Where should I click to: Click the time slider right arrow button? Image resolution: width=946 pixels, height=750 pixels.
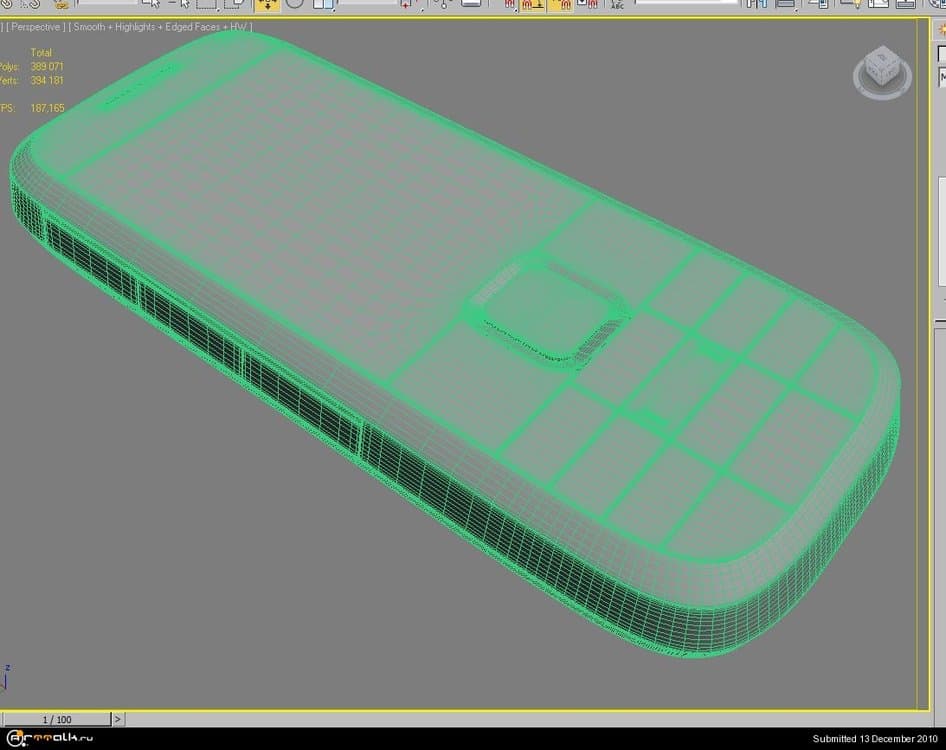tap(118, 719)
